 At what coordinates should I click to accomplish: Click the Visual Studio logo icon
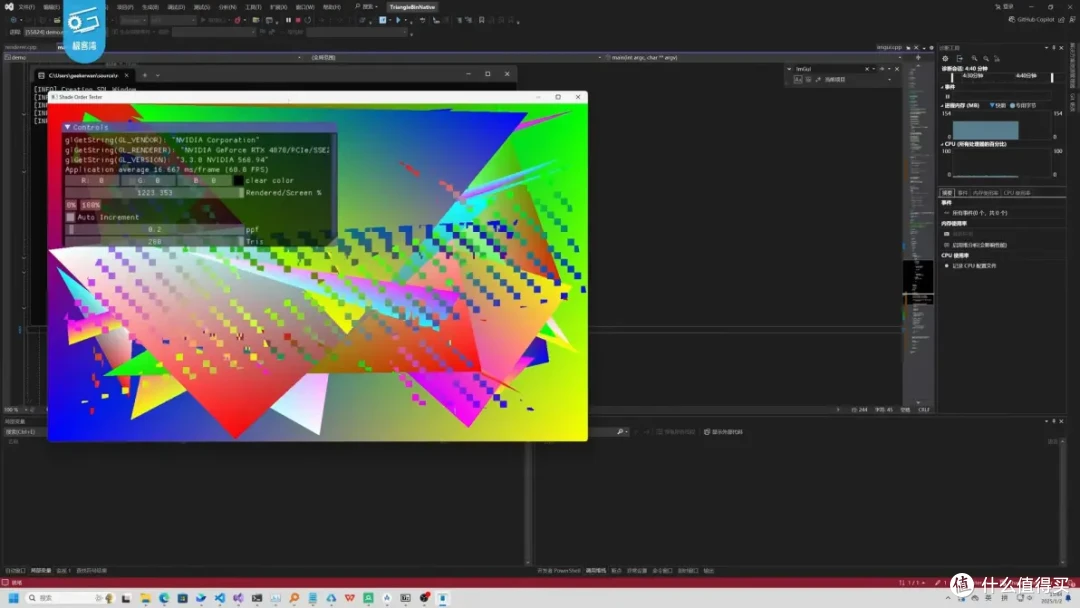[x=9, y=7]
